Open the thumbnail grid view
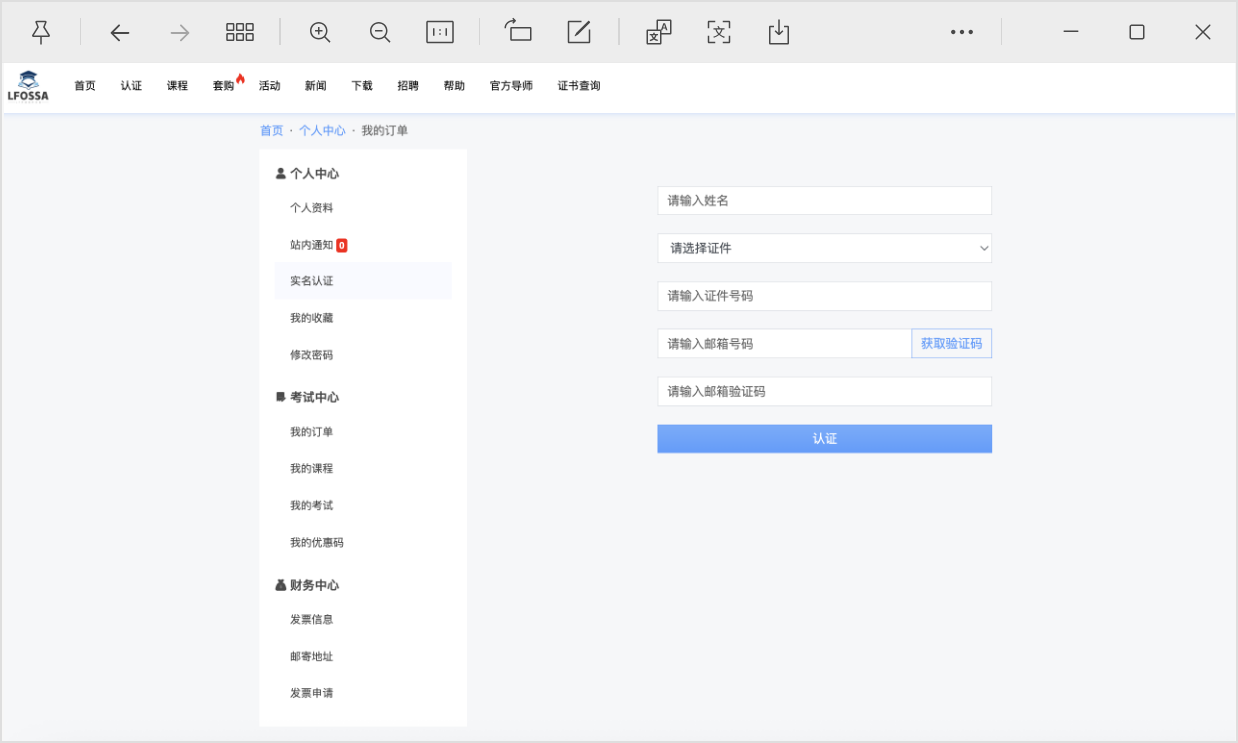This screenshot has height=743, width=1238. pyautogui.click(x=240, y=32)
